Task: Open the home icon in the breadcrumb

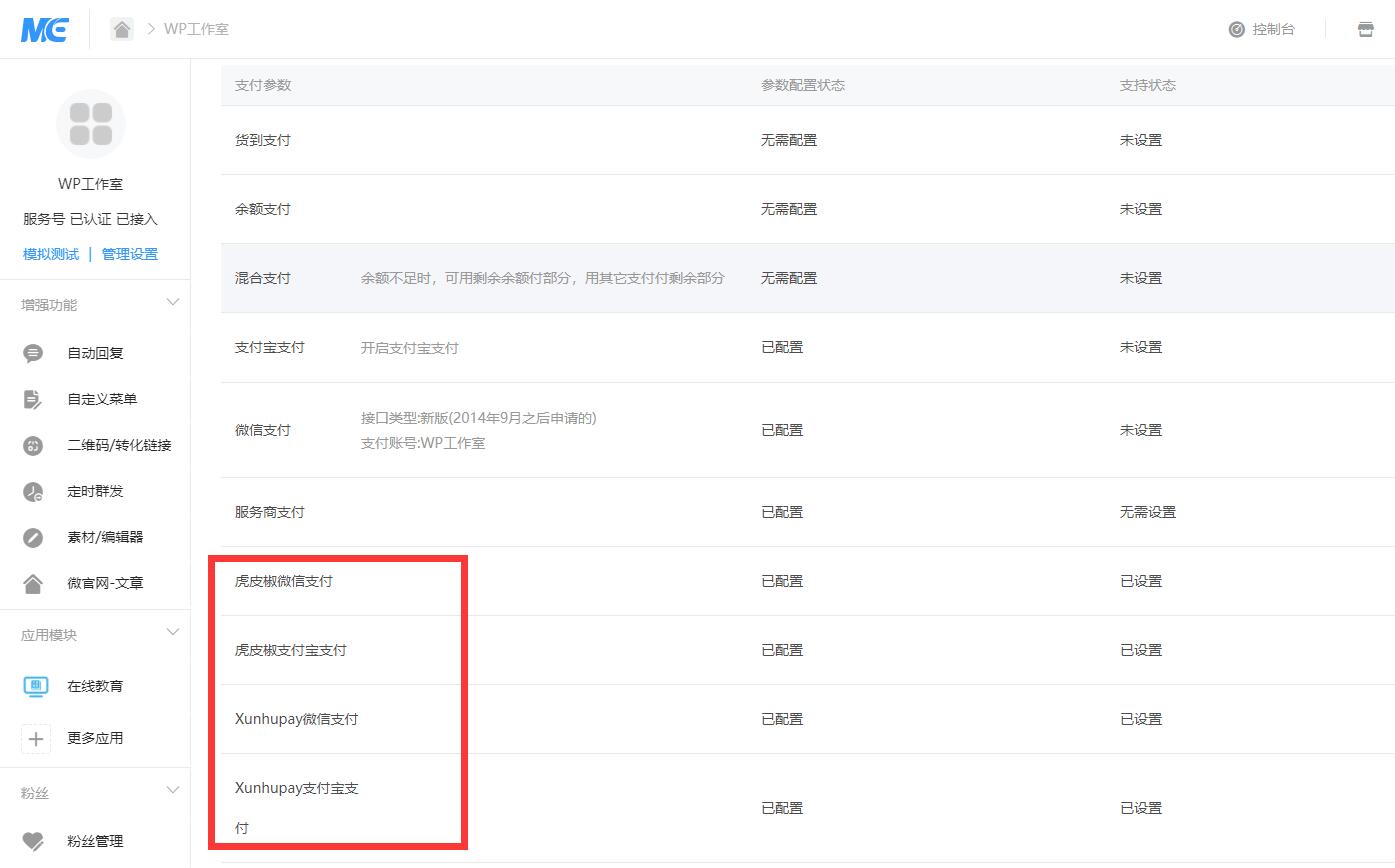Action: 122,29
